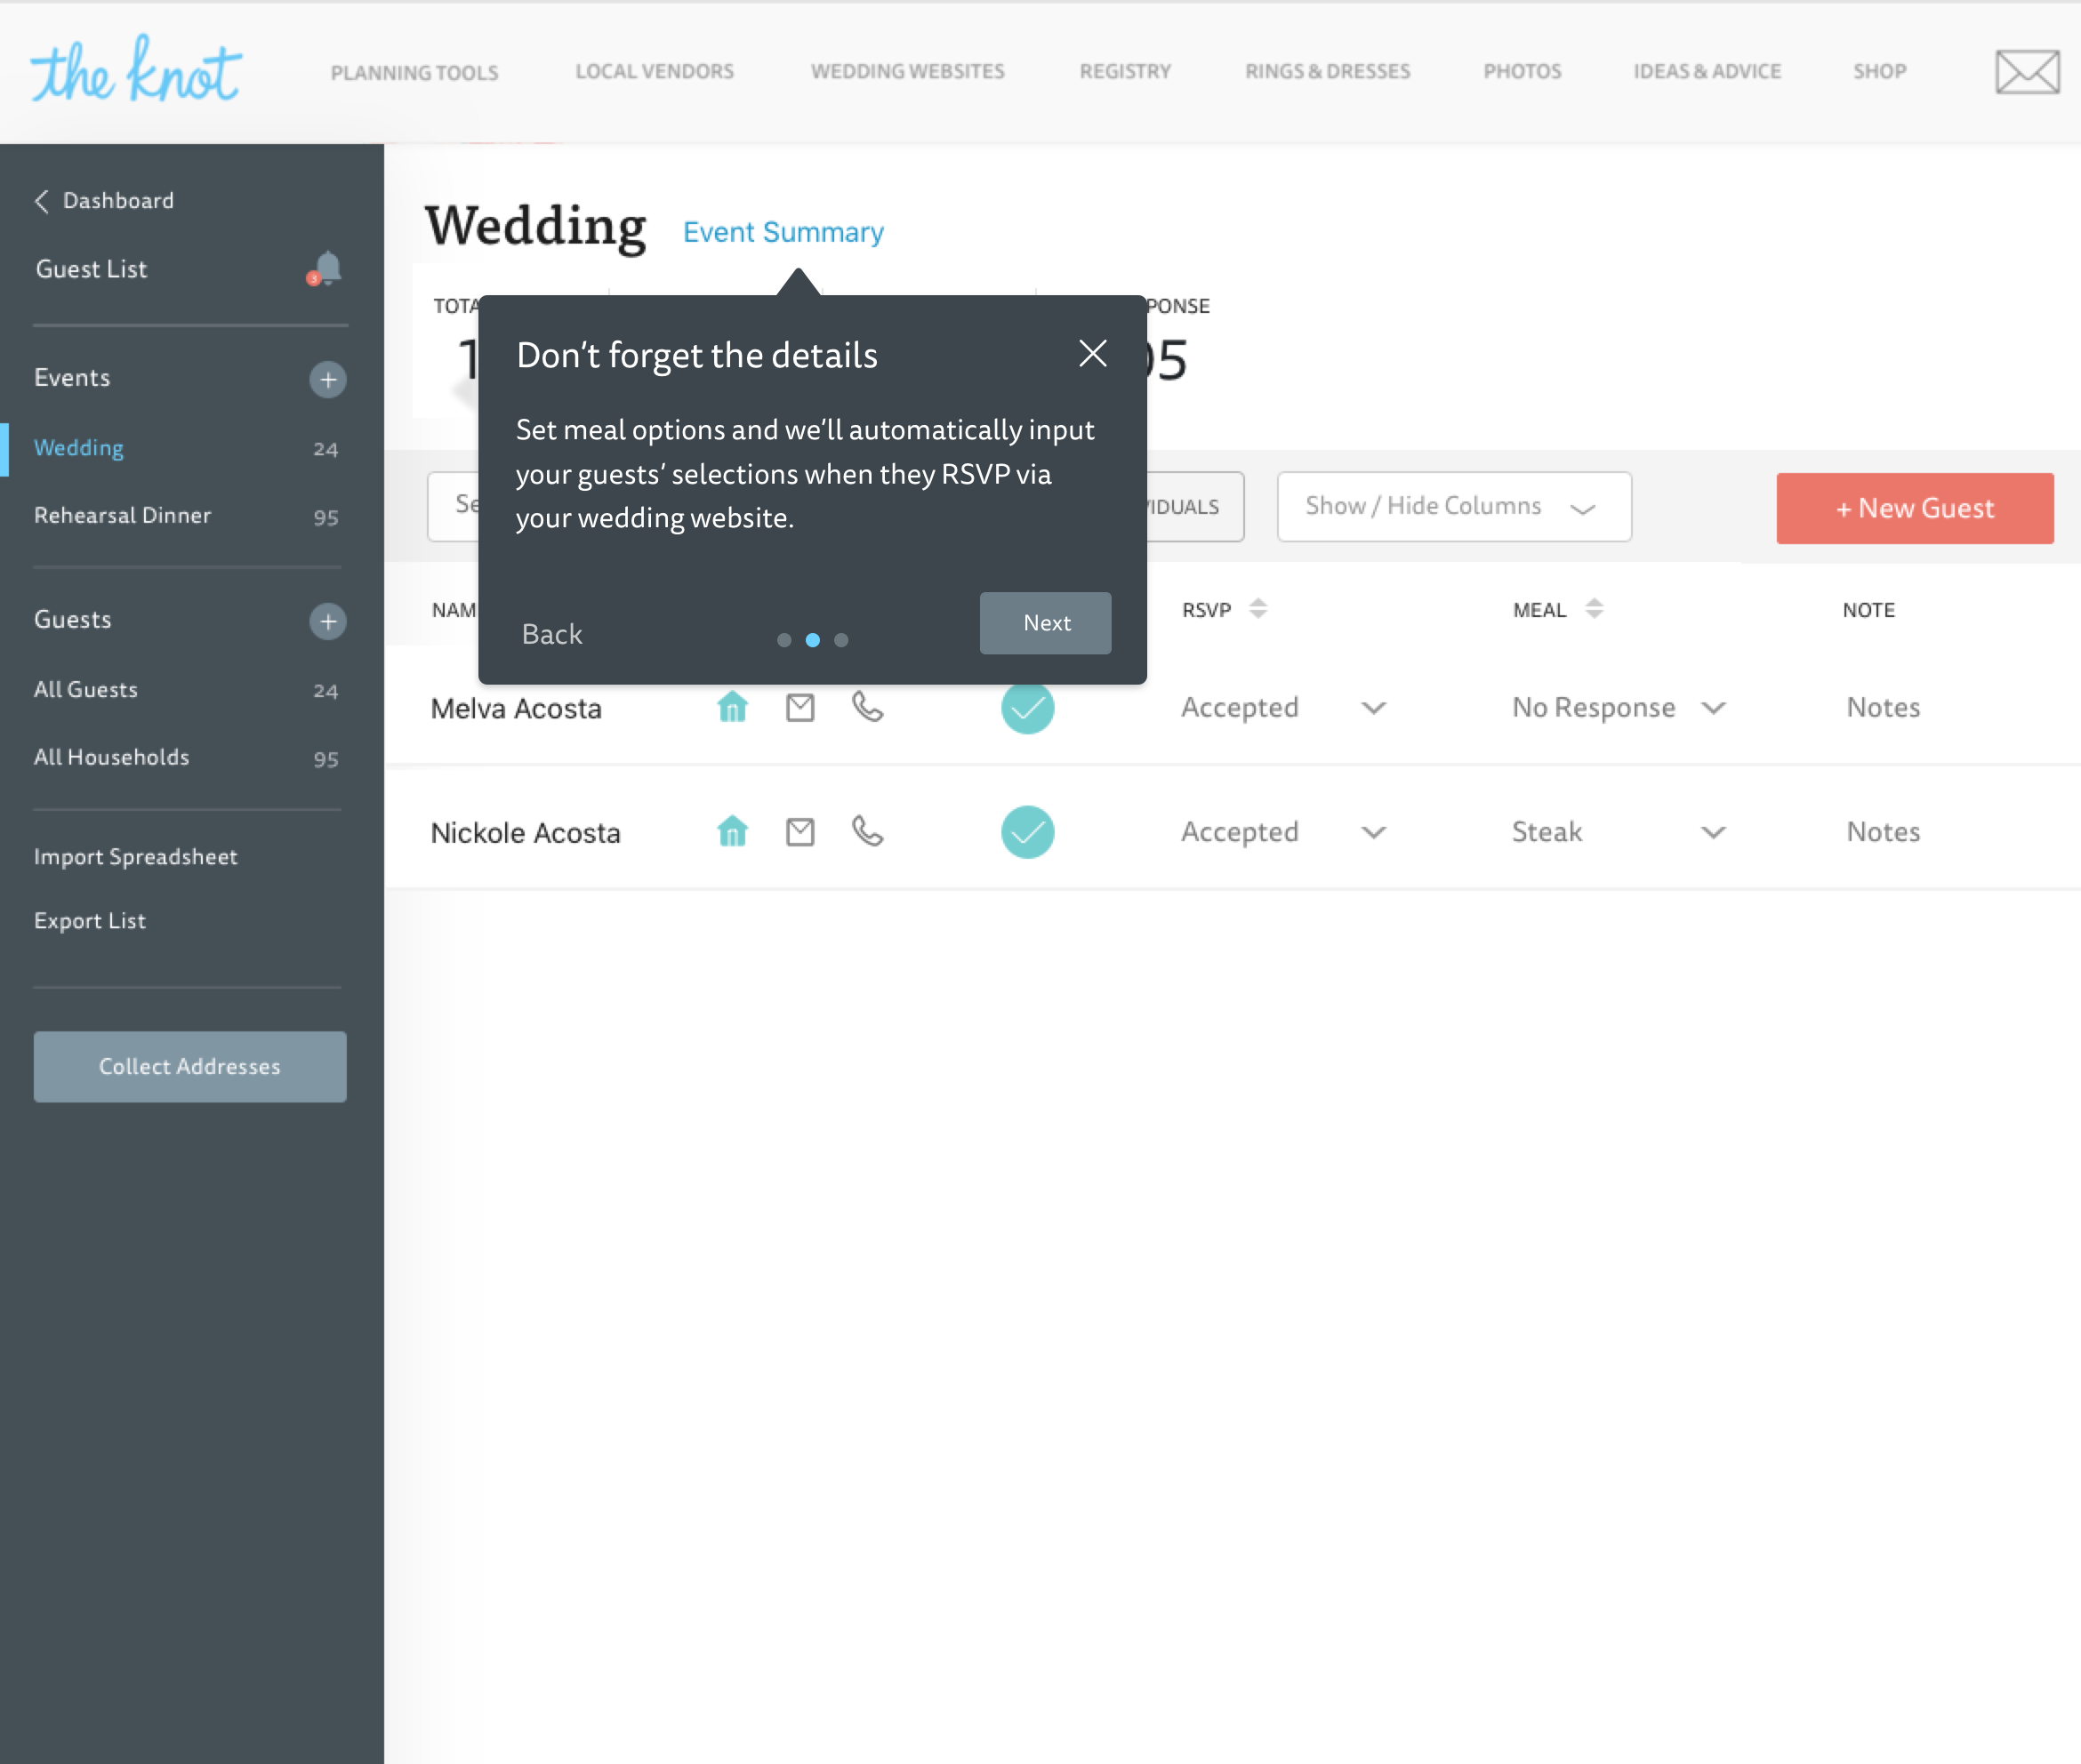Click the mail envelope icon in header
Image resolution: width=2081 pixels, height=1764 pixels.
(x=2026, y=71)
